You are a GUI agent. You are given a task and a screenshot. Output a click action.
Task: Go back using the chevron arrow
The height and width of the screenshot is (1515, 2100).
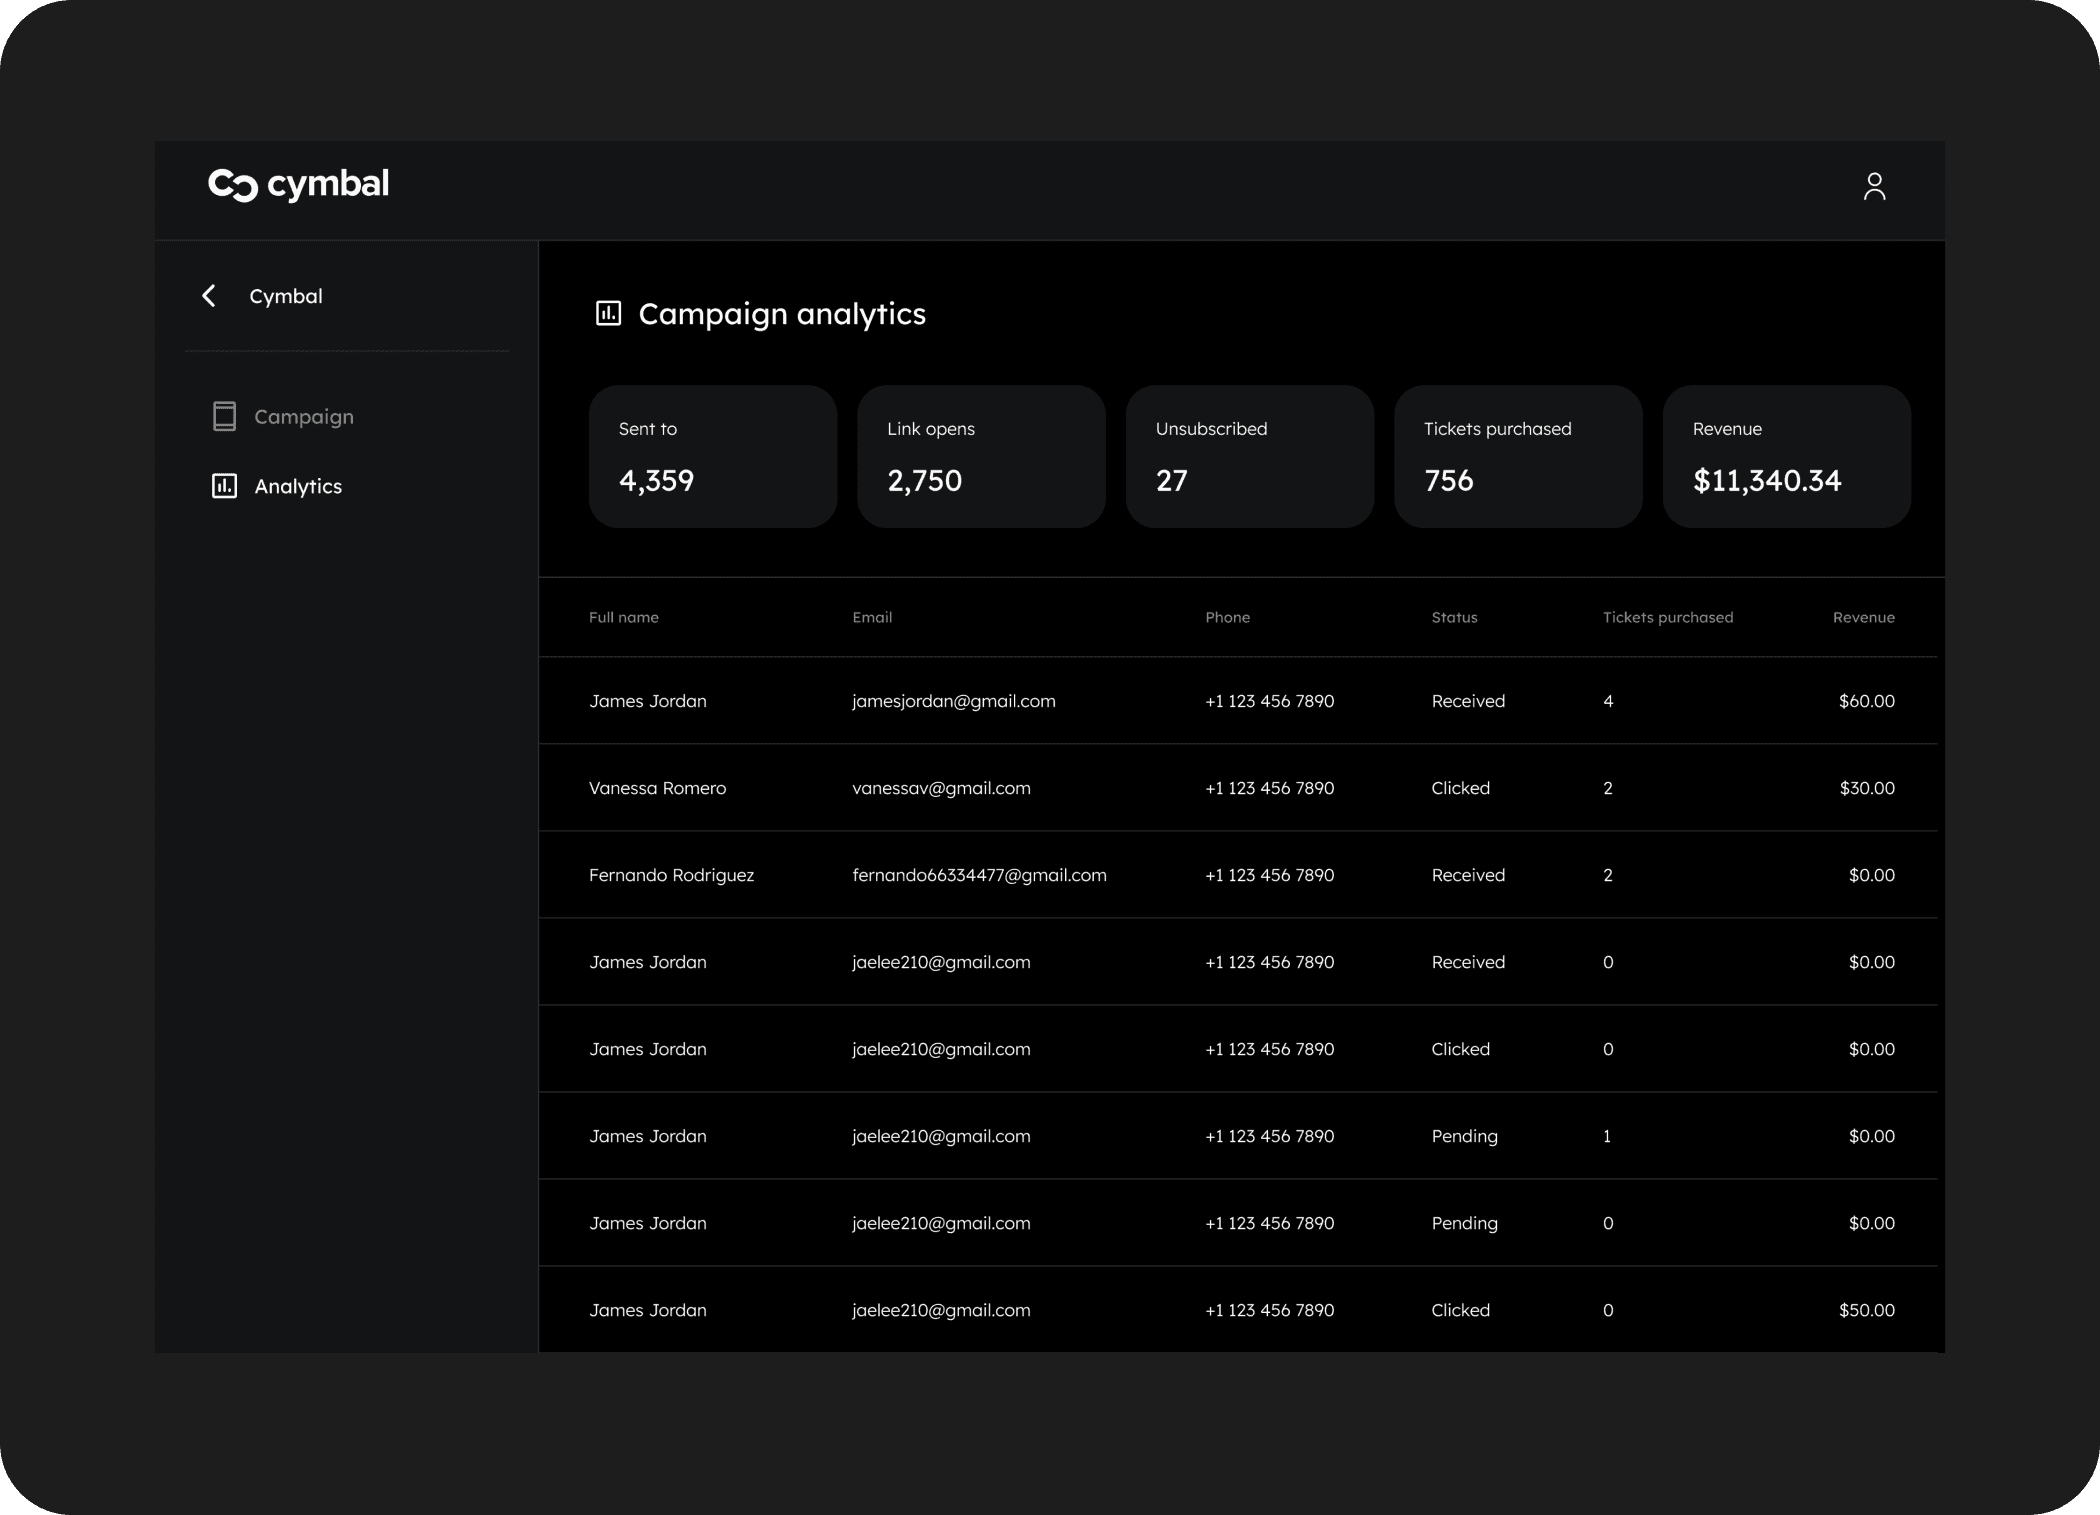209,296
